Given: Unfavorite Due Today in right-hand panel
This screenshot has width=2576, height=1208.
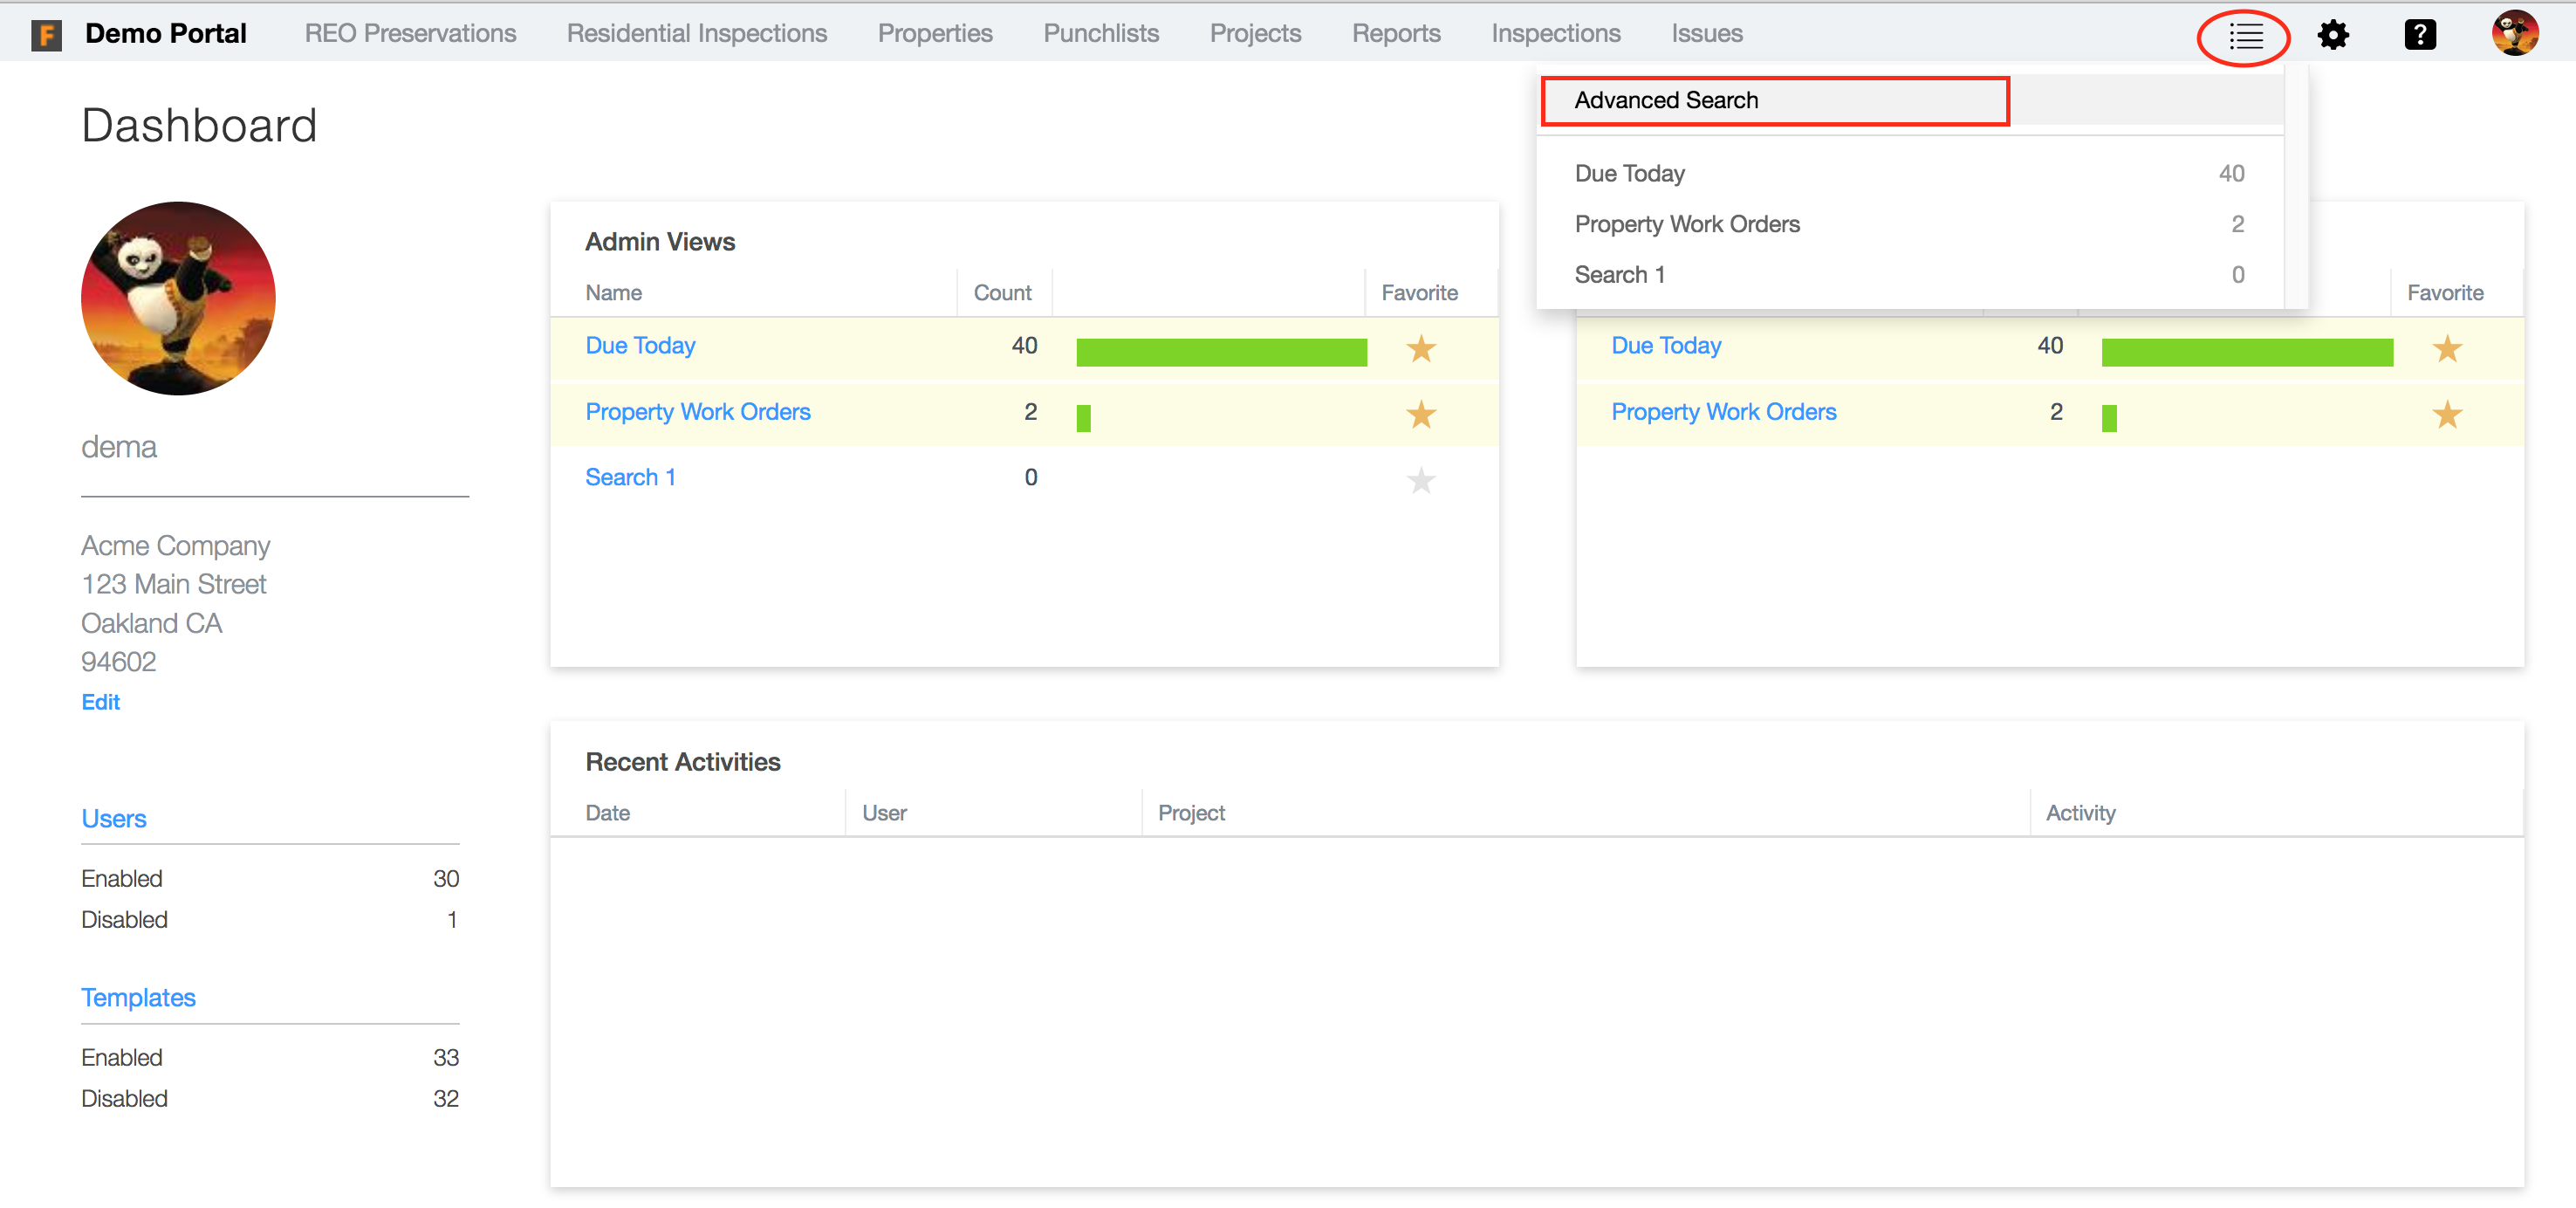Looking at the screenshot, I should pos(2446,349).
